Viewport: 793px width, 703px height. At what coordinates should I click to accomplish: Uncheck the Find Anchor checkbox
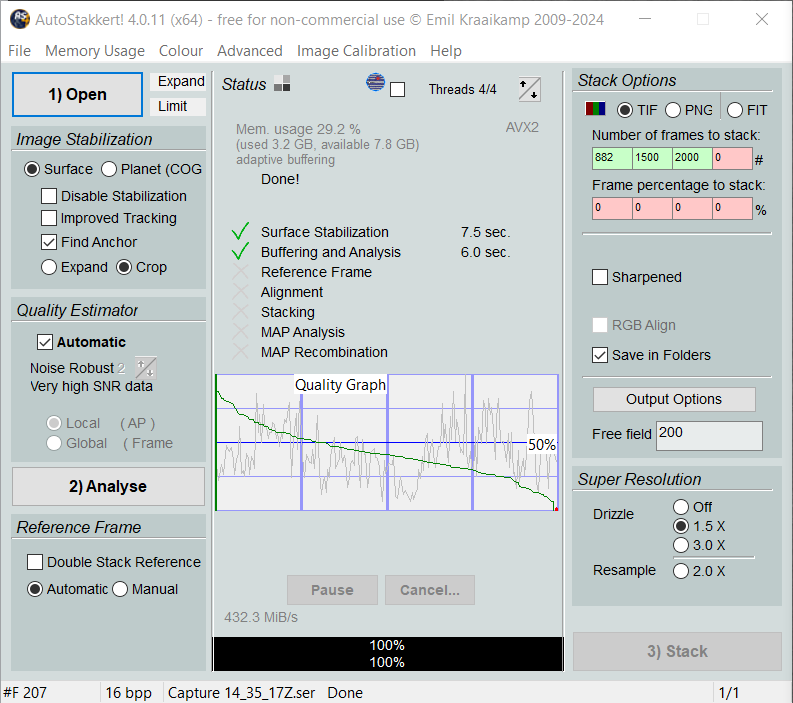[49, 242]
